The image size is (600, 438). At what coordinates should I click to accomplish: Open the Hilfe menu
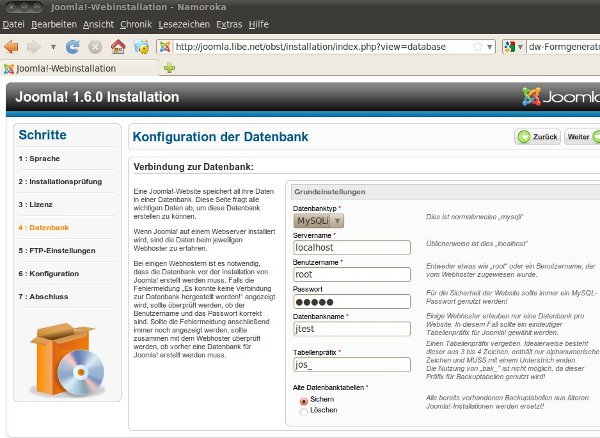click(259, 24)
